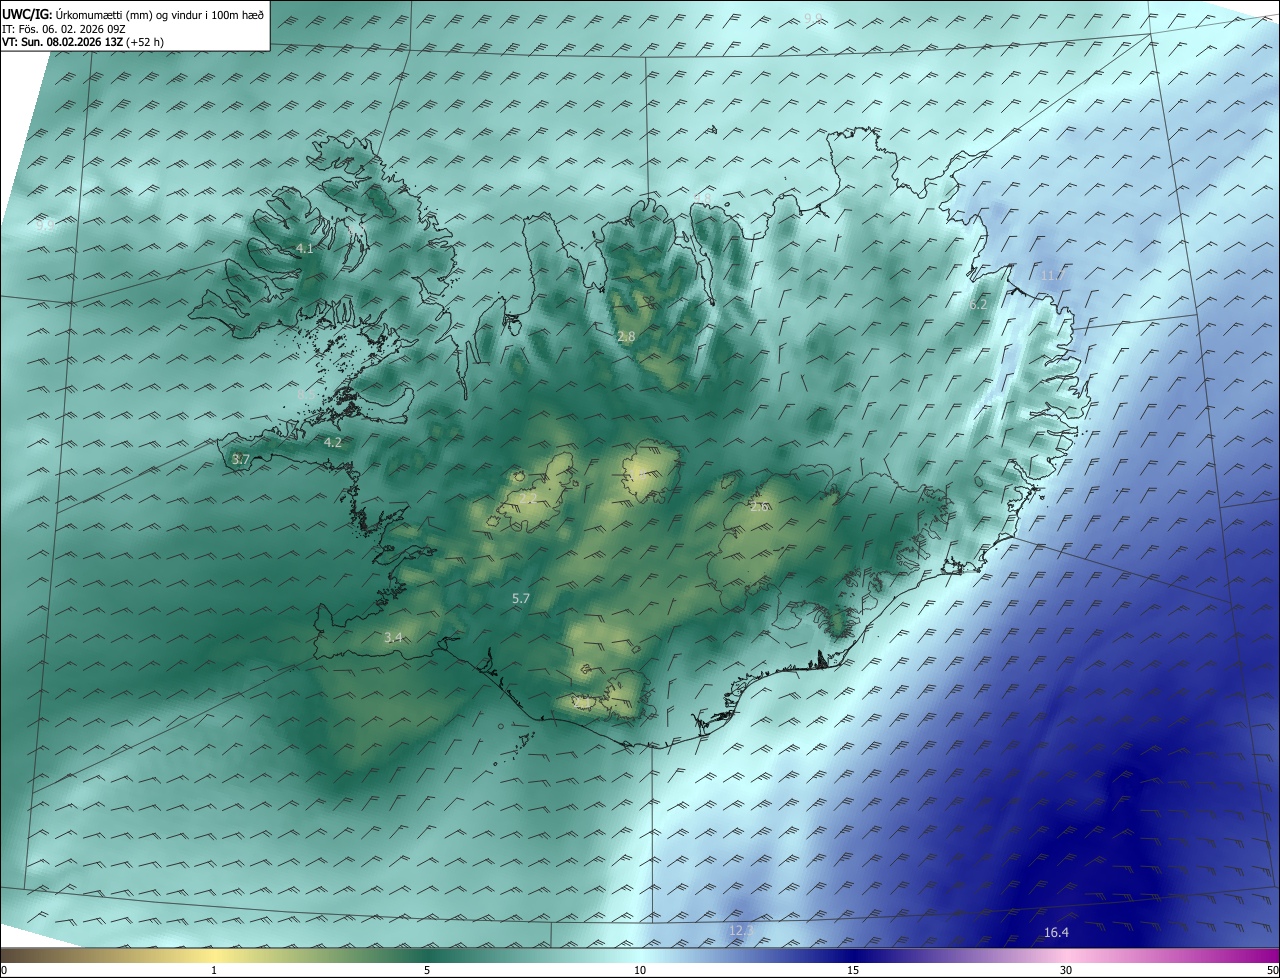Click the 16.4 value in the southeast sea
1280x978 pixels.
point(1056,933)
